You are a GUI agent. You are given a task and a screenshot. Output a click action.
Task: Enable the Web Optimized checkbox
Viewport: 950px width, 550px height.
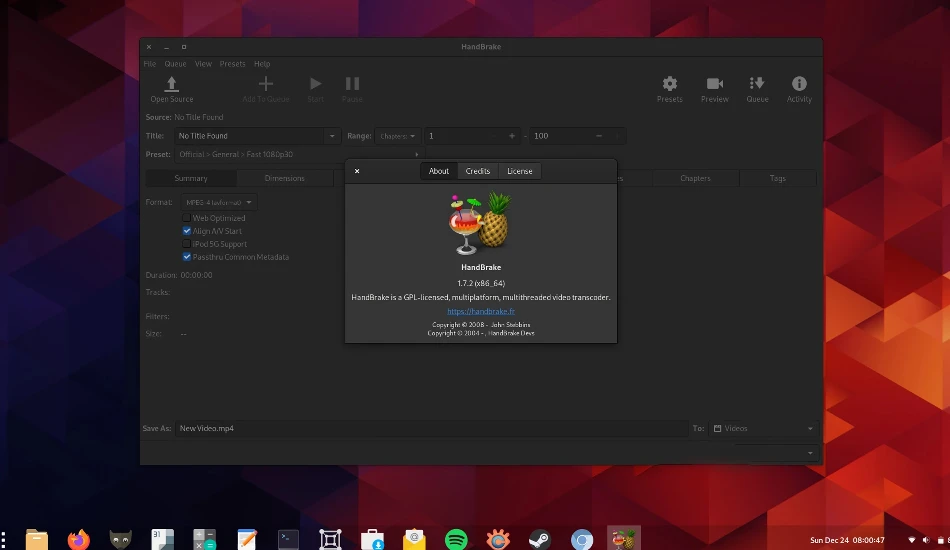coord(187,218)
